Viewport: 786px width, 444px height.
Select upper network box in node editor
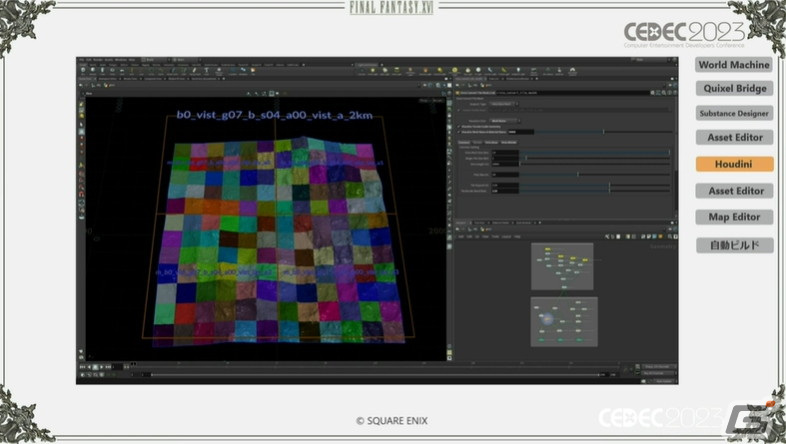[562, 266]
